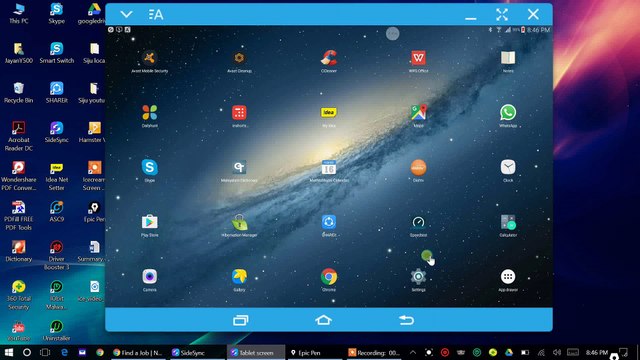Switch to Recording taskbar item
The width and height of the screenshot is (640, 360).
click(374, 353)
